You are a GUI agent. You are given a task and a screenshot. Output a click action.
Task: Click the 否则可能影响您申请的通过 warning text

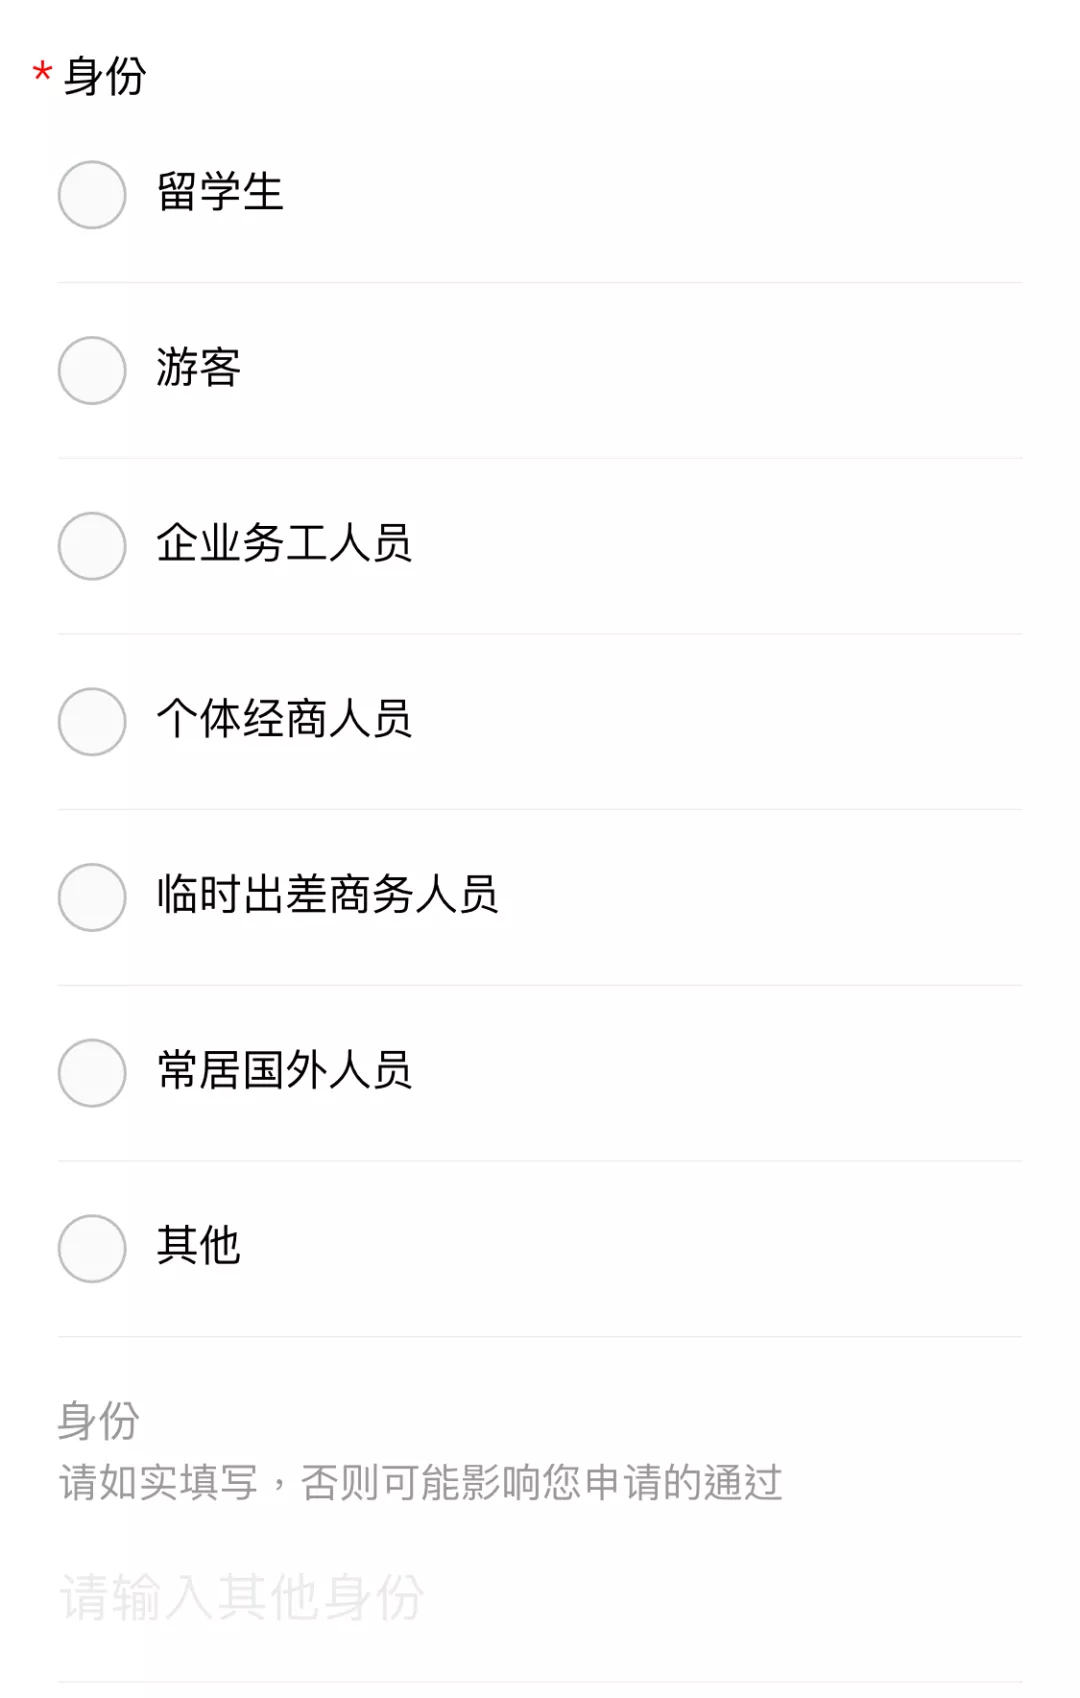pyautogui.click(x=541, y=1483)
